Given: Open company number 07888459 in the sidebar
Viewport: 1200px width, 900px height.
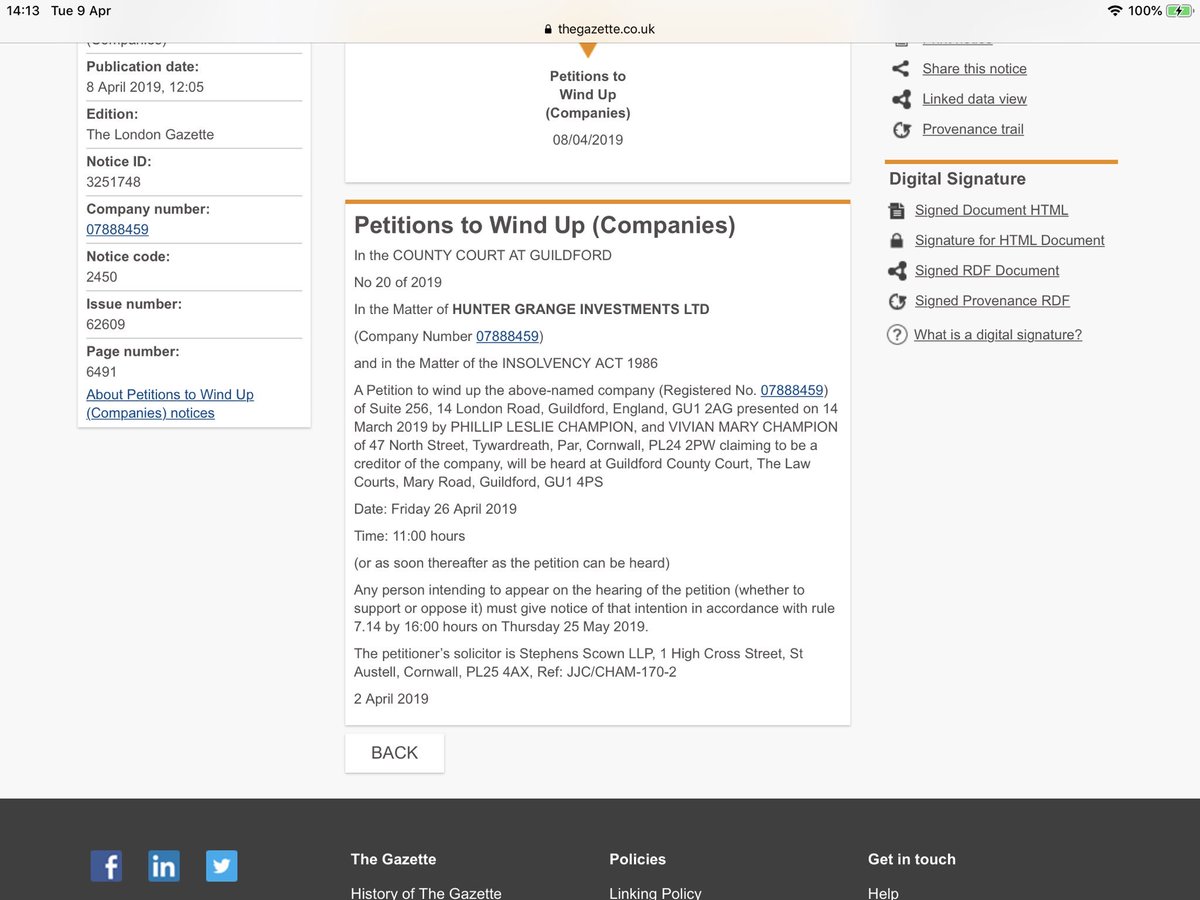Looking at the screenshot, I should pos(117,229).
